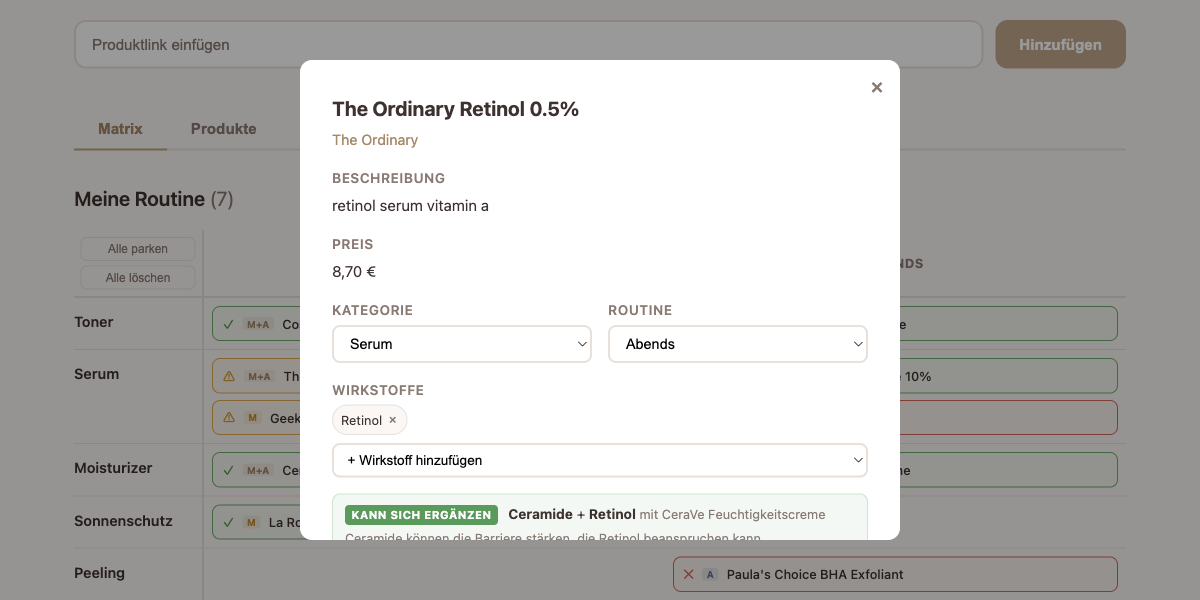Screen dimensions: 1200x600
Task: Click the Peeling row label
Action: pos(99,573)
